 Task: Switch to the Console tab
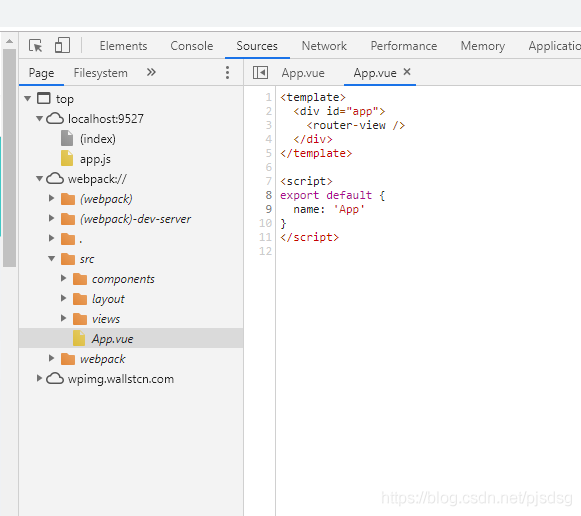click(x=192, y=46)
